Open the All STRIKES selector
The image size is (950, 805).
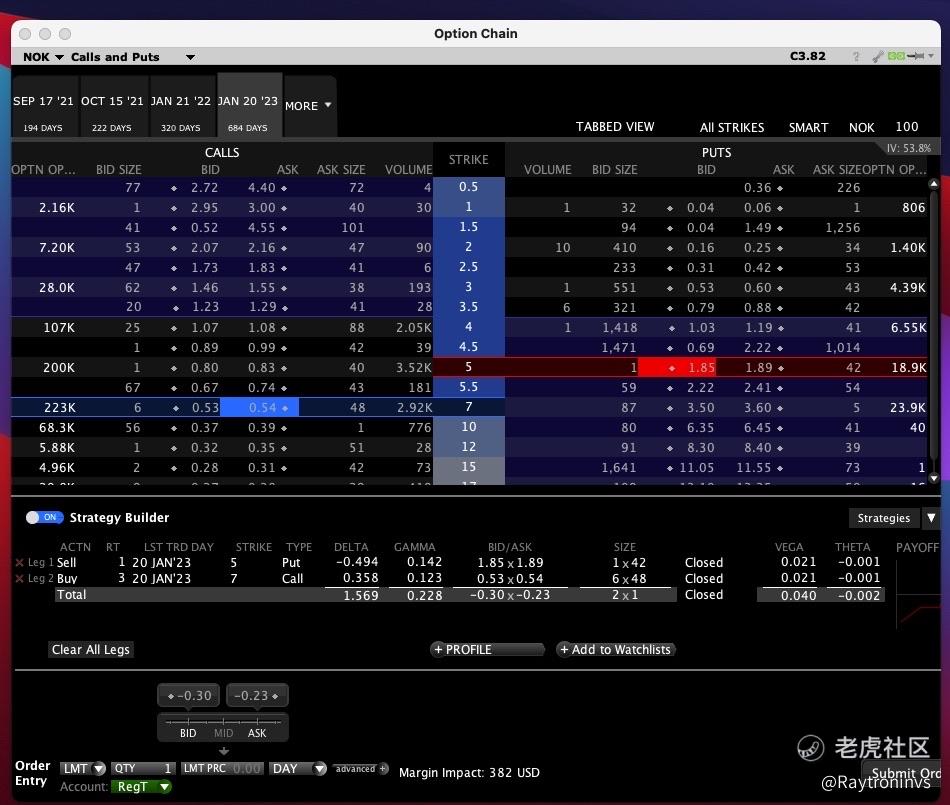[x=732, y=127]
